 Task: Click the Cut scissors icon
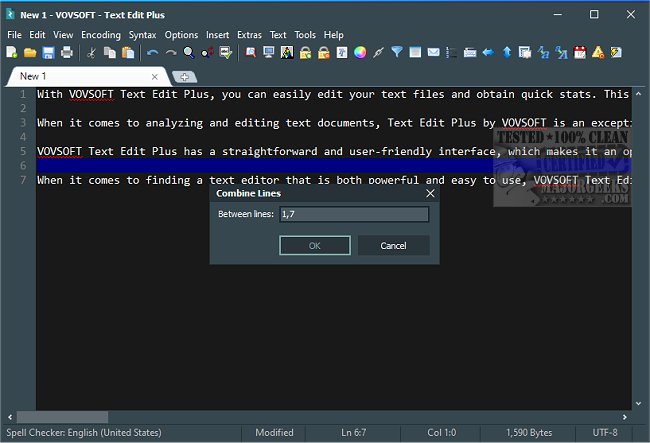(x=91, y=52)
